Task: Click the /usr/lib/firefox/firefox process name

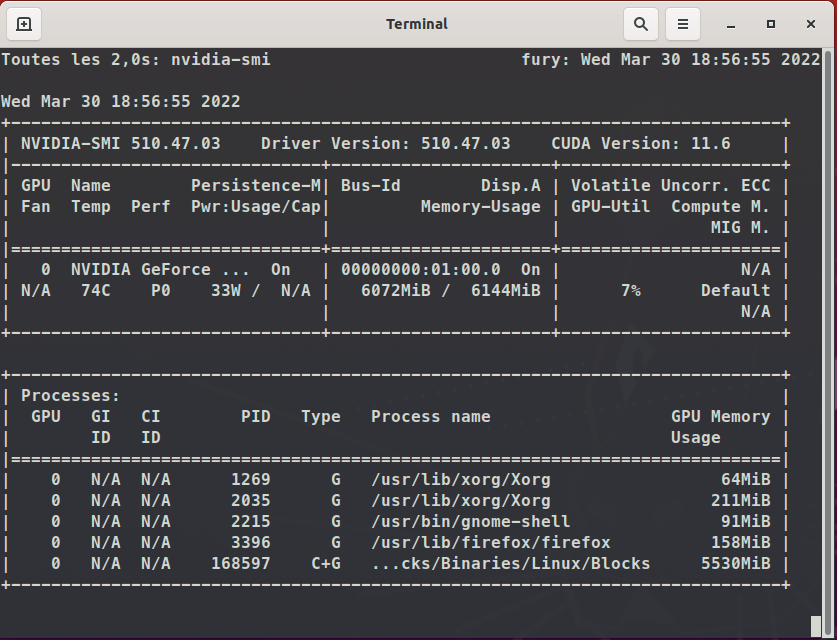Action: 491,542
